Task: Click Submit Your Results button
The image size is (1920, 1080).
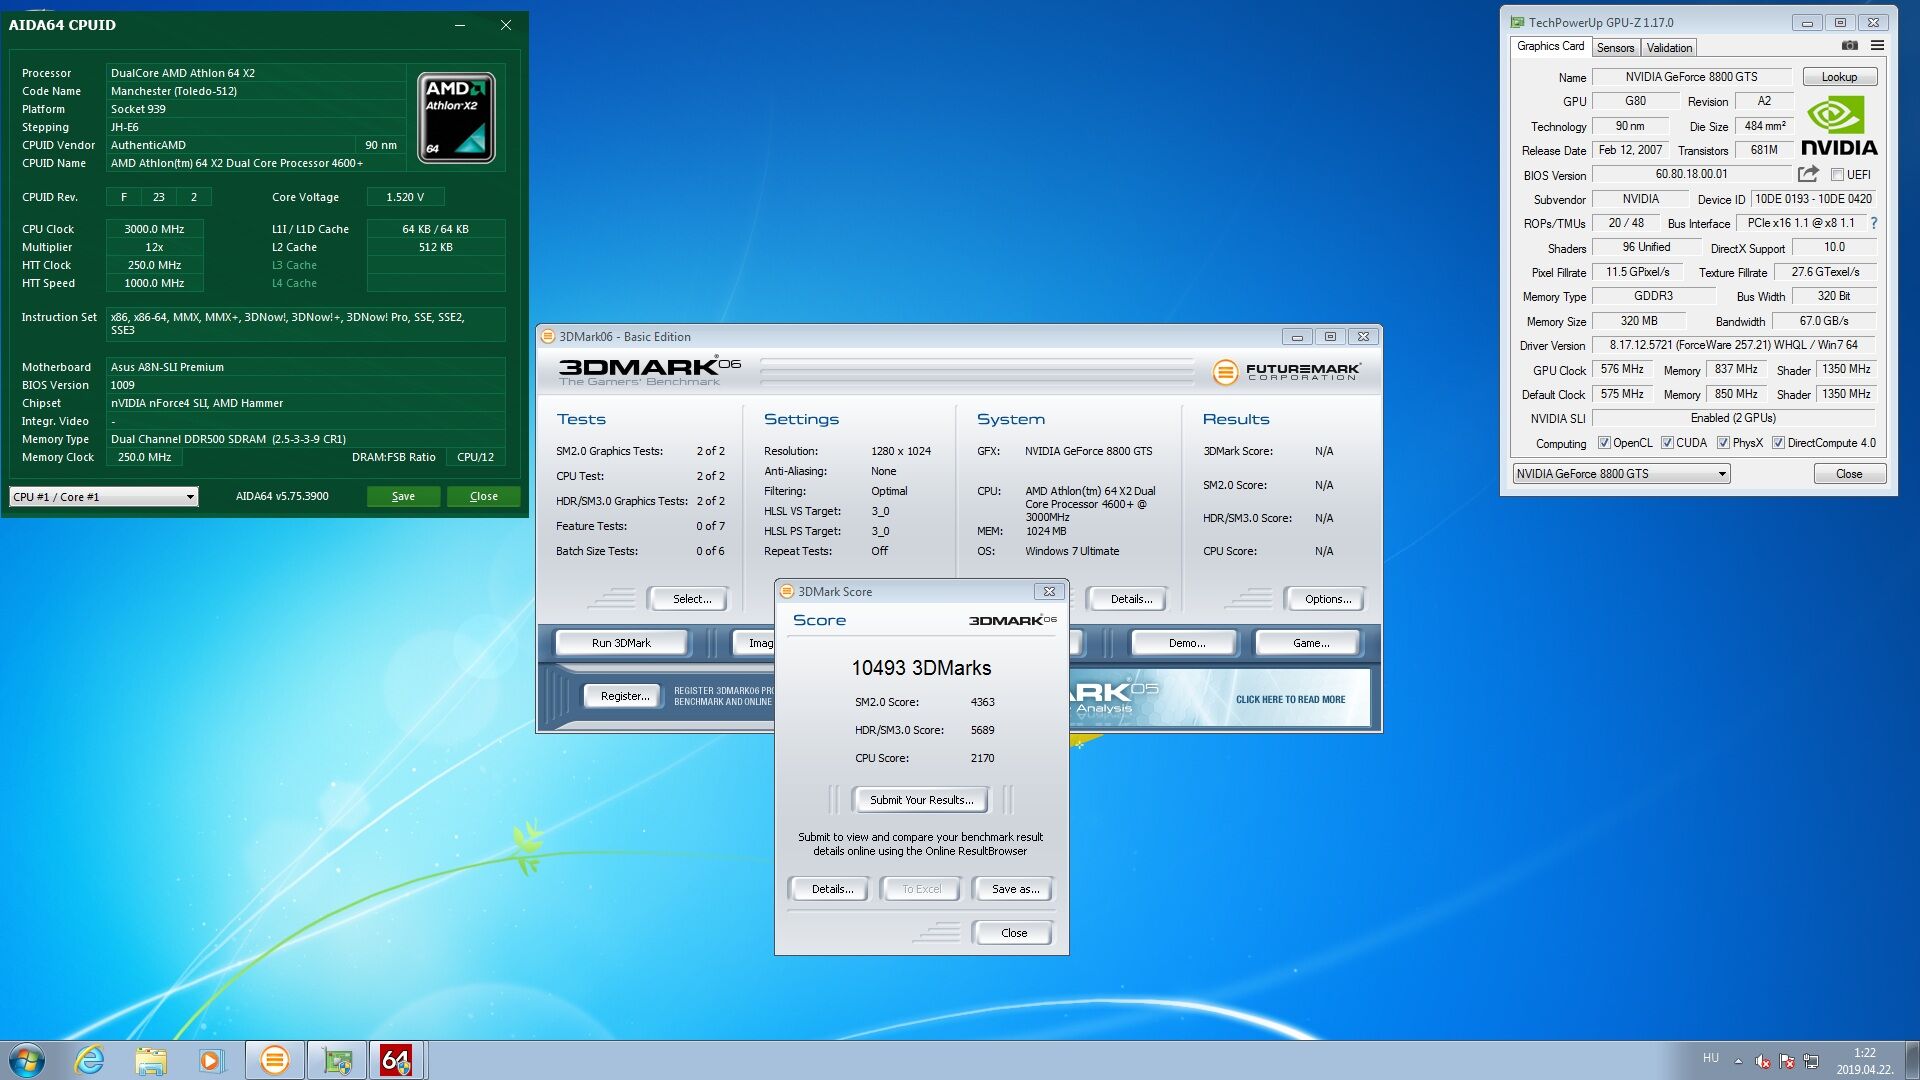Action: coord(920,800)
